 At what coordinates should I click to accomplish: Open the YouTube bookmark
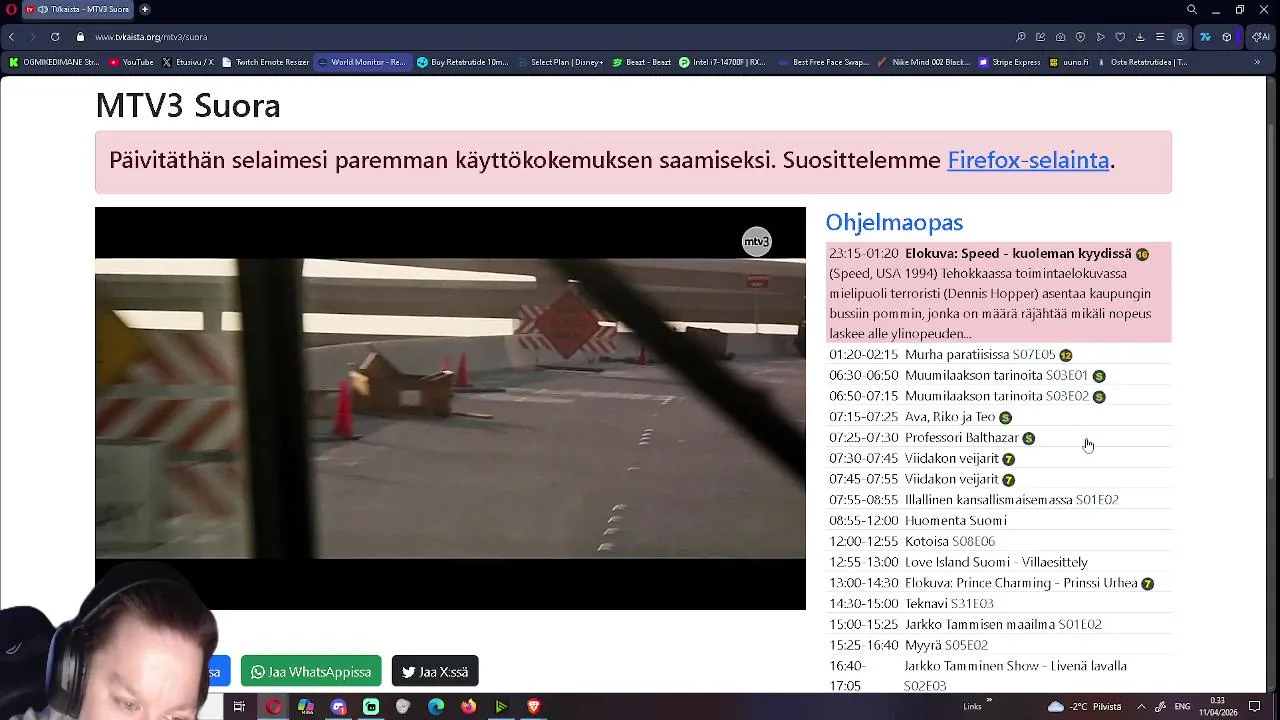point(131,62)
